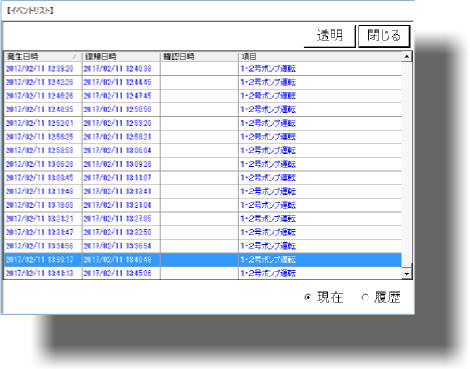Select the occurrence time 13:11:49 cell

(43, 192)
